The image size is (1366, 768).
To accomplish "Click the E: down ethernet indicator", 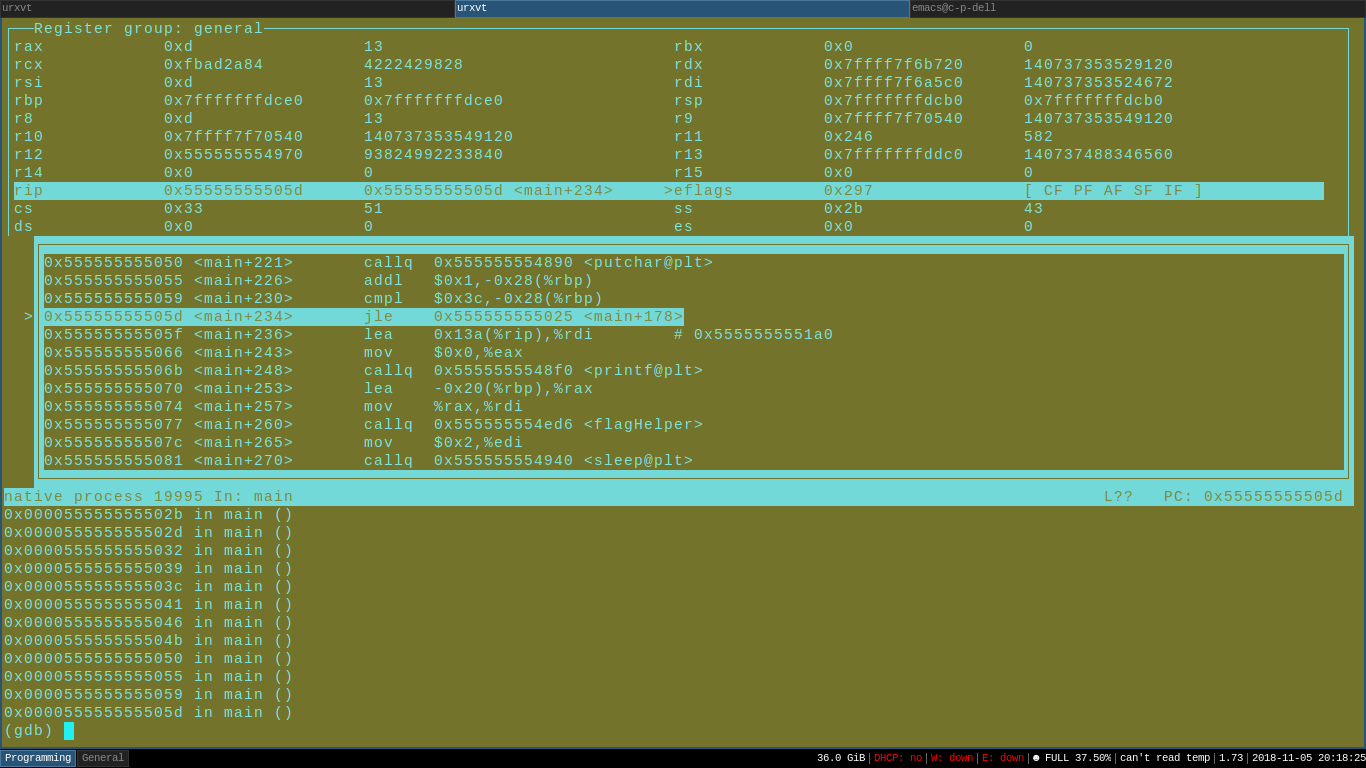I will [x=1002, y=758].
